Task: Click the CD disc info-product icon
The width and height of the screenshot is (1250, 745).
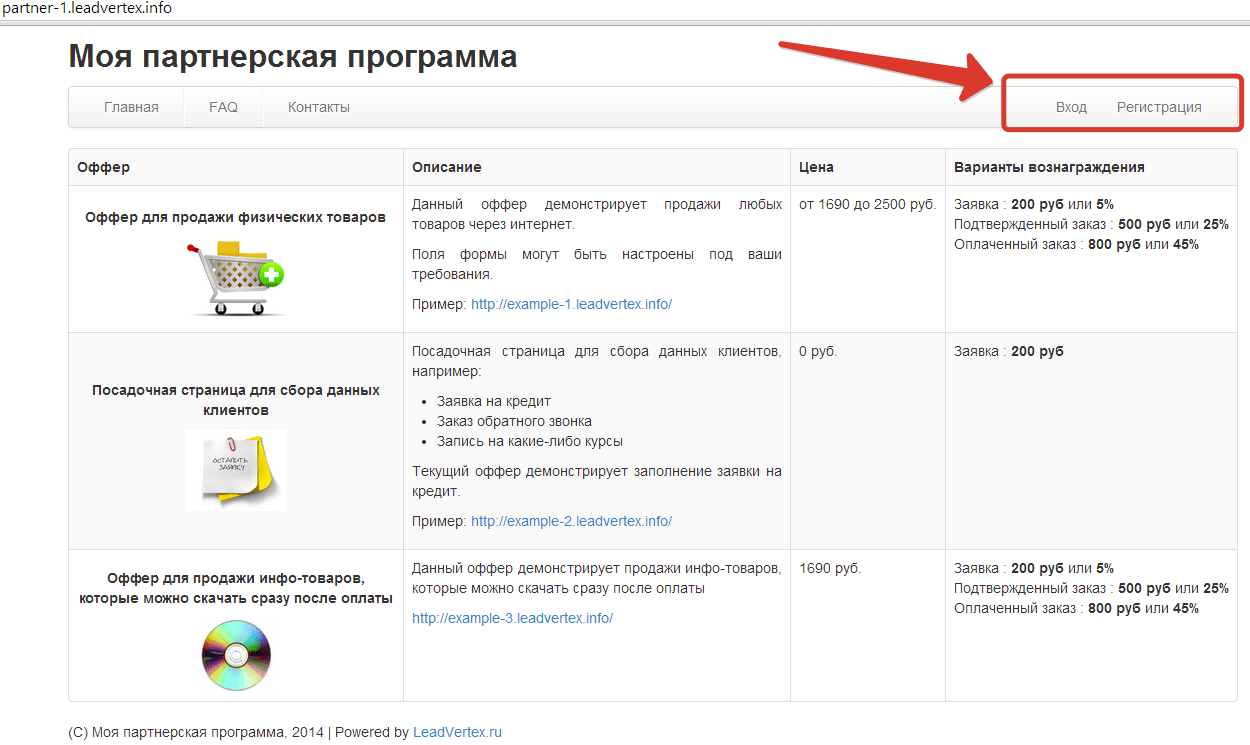Action: (236, 655)
